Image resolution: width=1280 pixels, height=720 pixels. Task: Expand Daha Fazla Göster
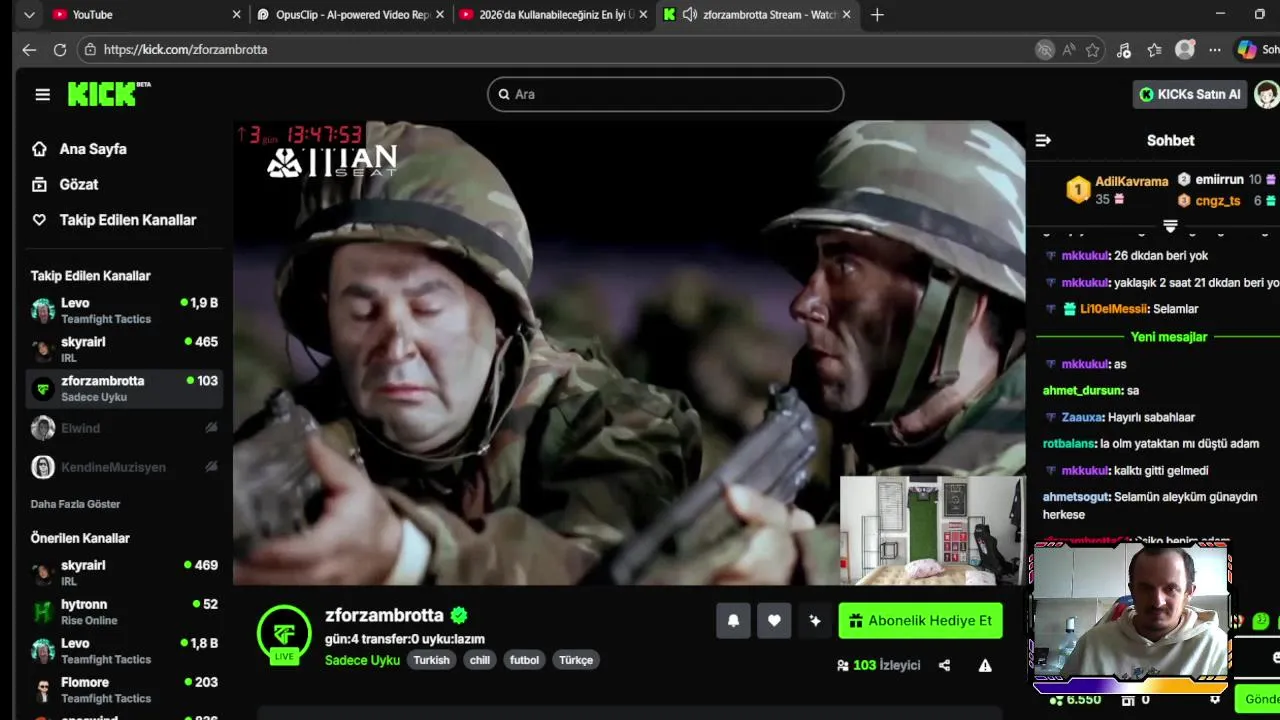[75, 504]
